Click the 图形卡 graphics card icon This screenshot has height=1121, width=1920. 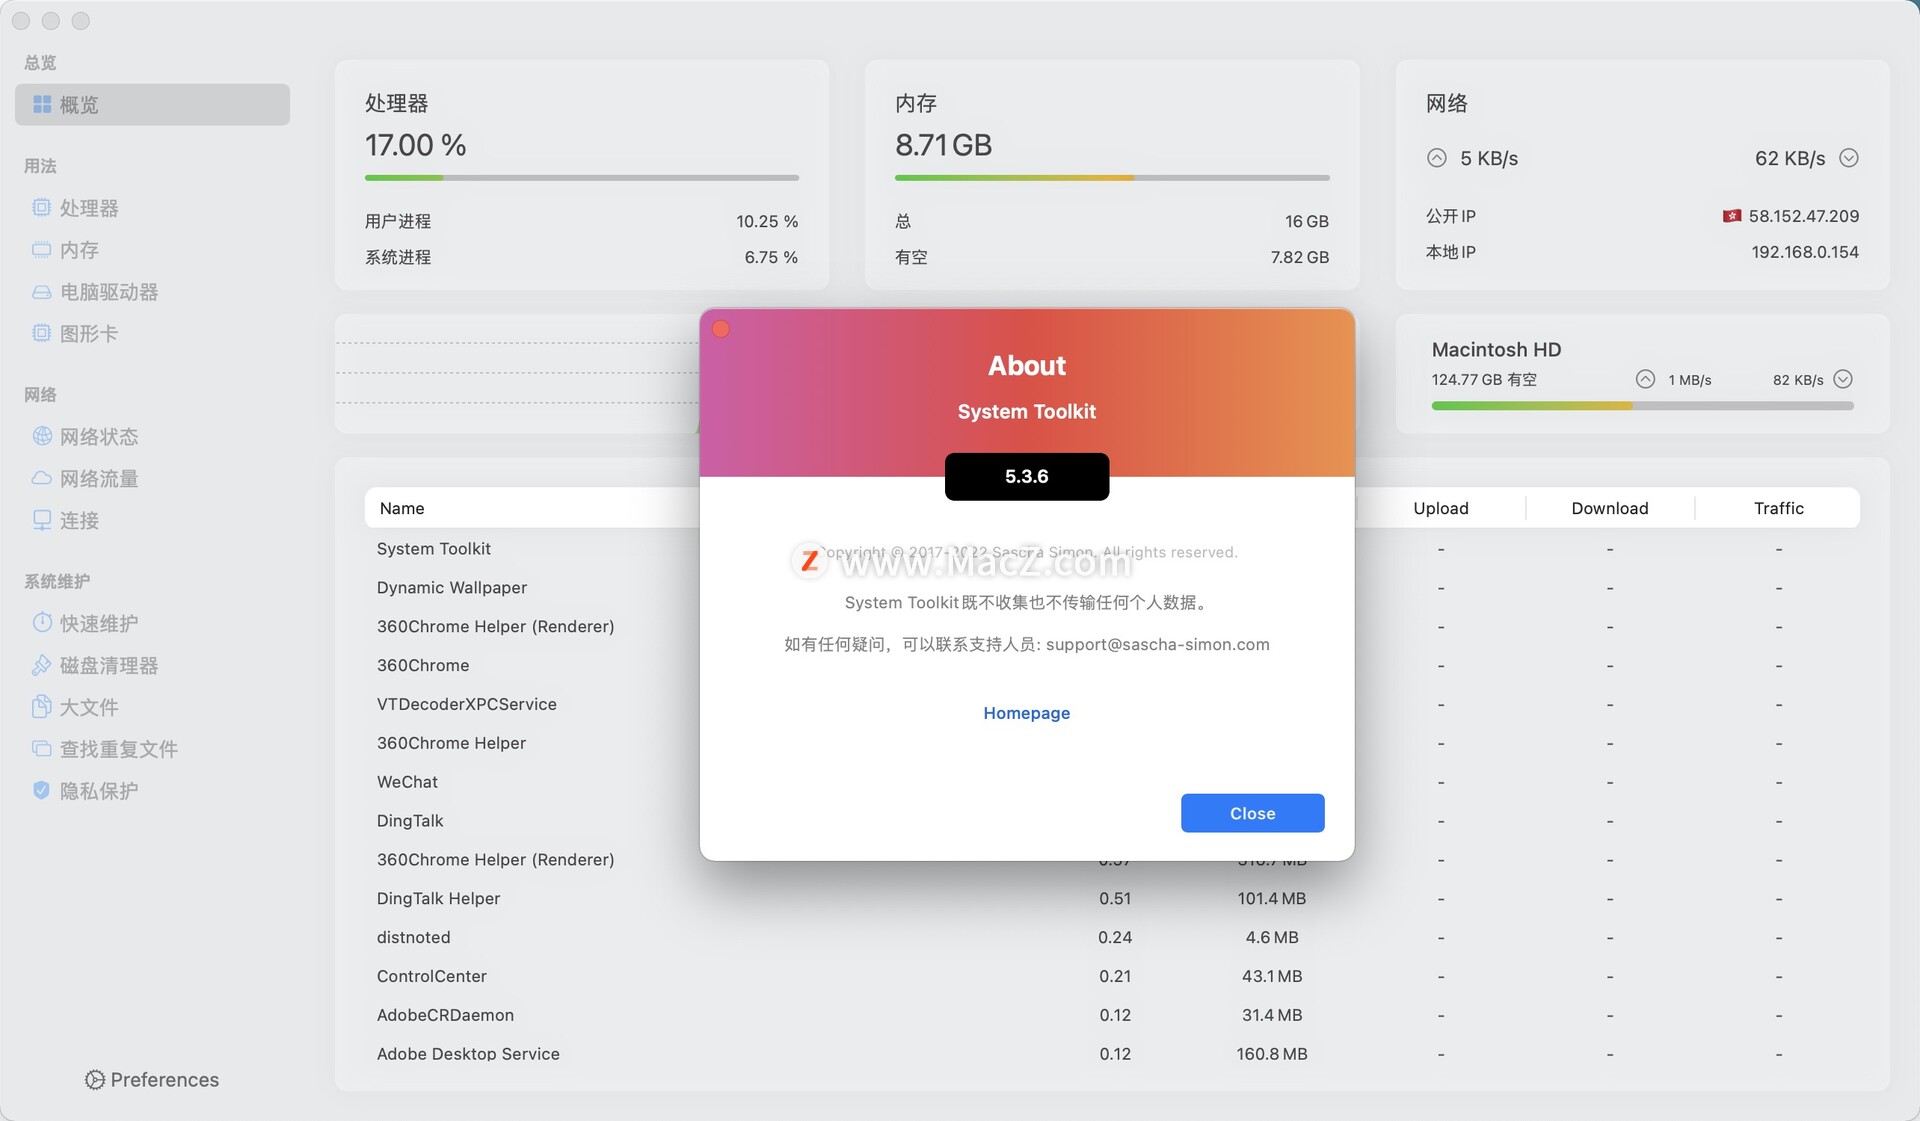[x=41, y=333]
